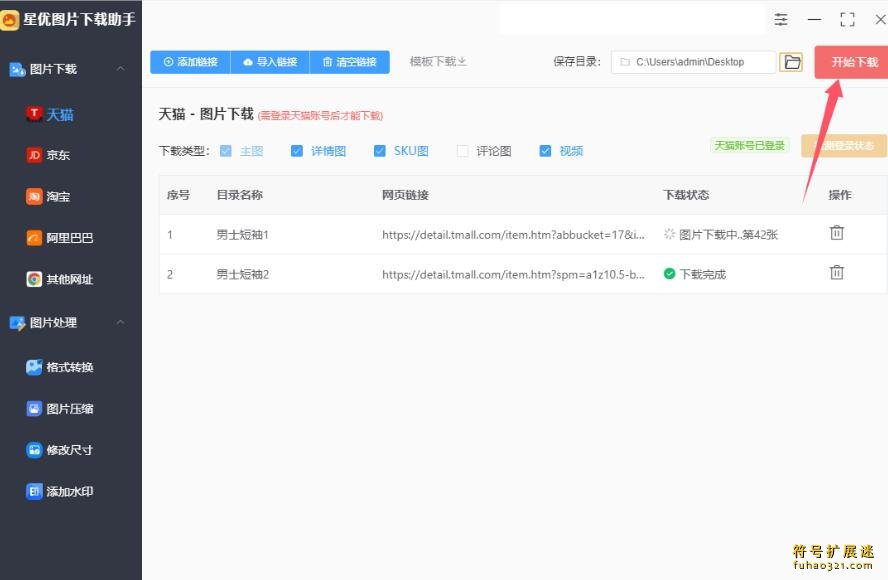Focus the 保存目录 path input field

(x=693, y=62)
